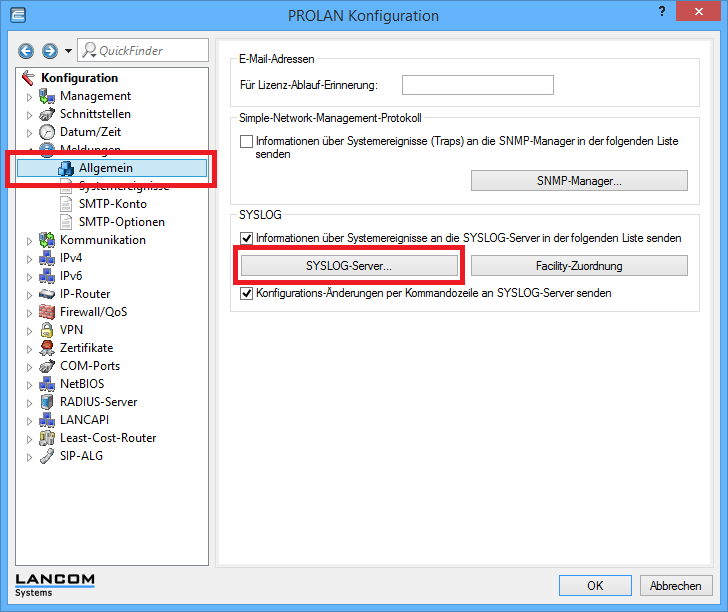728x612 pixels.
Task: Expand the Management tree node
Action: (x=29, y=97)
